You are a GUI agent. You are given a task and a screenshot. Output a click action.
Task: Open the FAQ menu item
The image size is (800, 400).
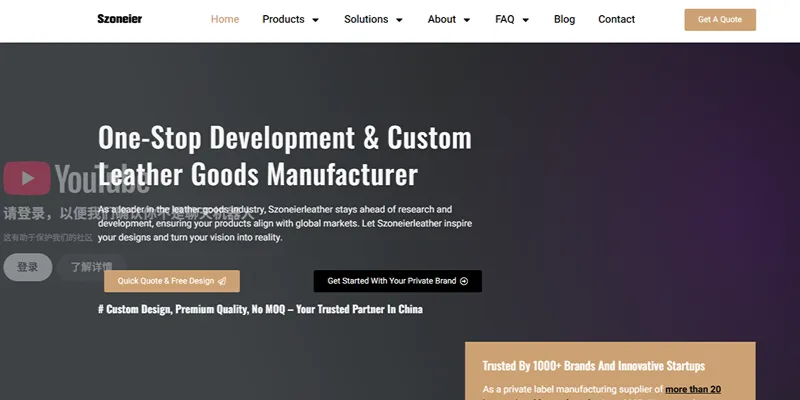coord(505,19)
